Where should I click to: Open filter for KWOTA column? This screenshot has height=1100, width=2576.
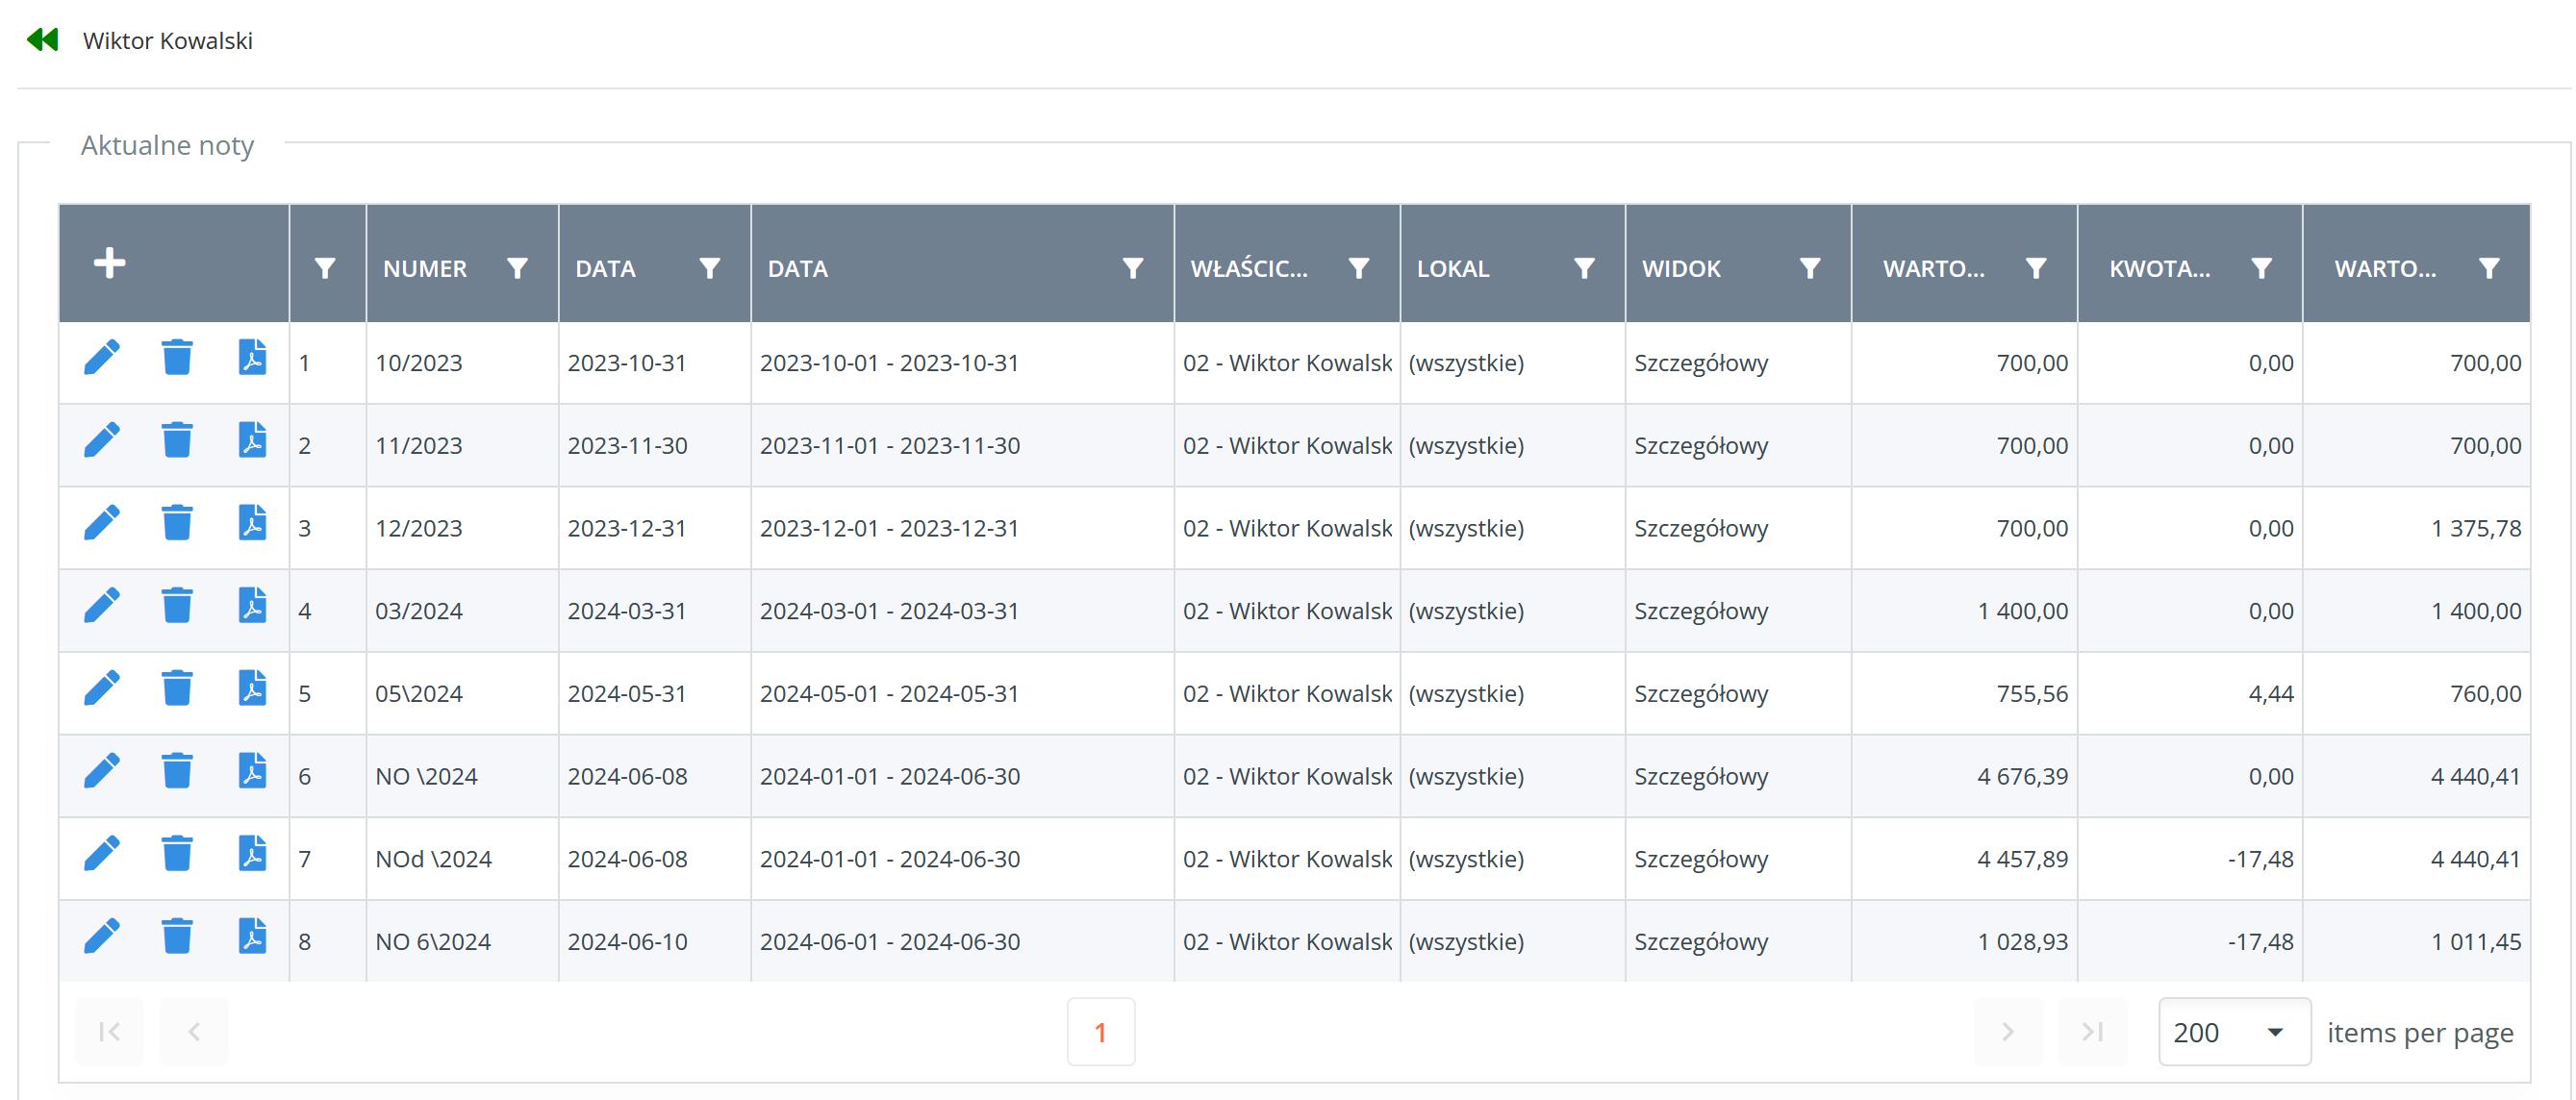coord(2261,268)
